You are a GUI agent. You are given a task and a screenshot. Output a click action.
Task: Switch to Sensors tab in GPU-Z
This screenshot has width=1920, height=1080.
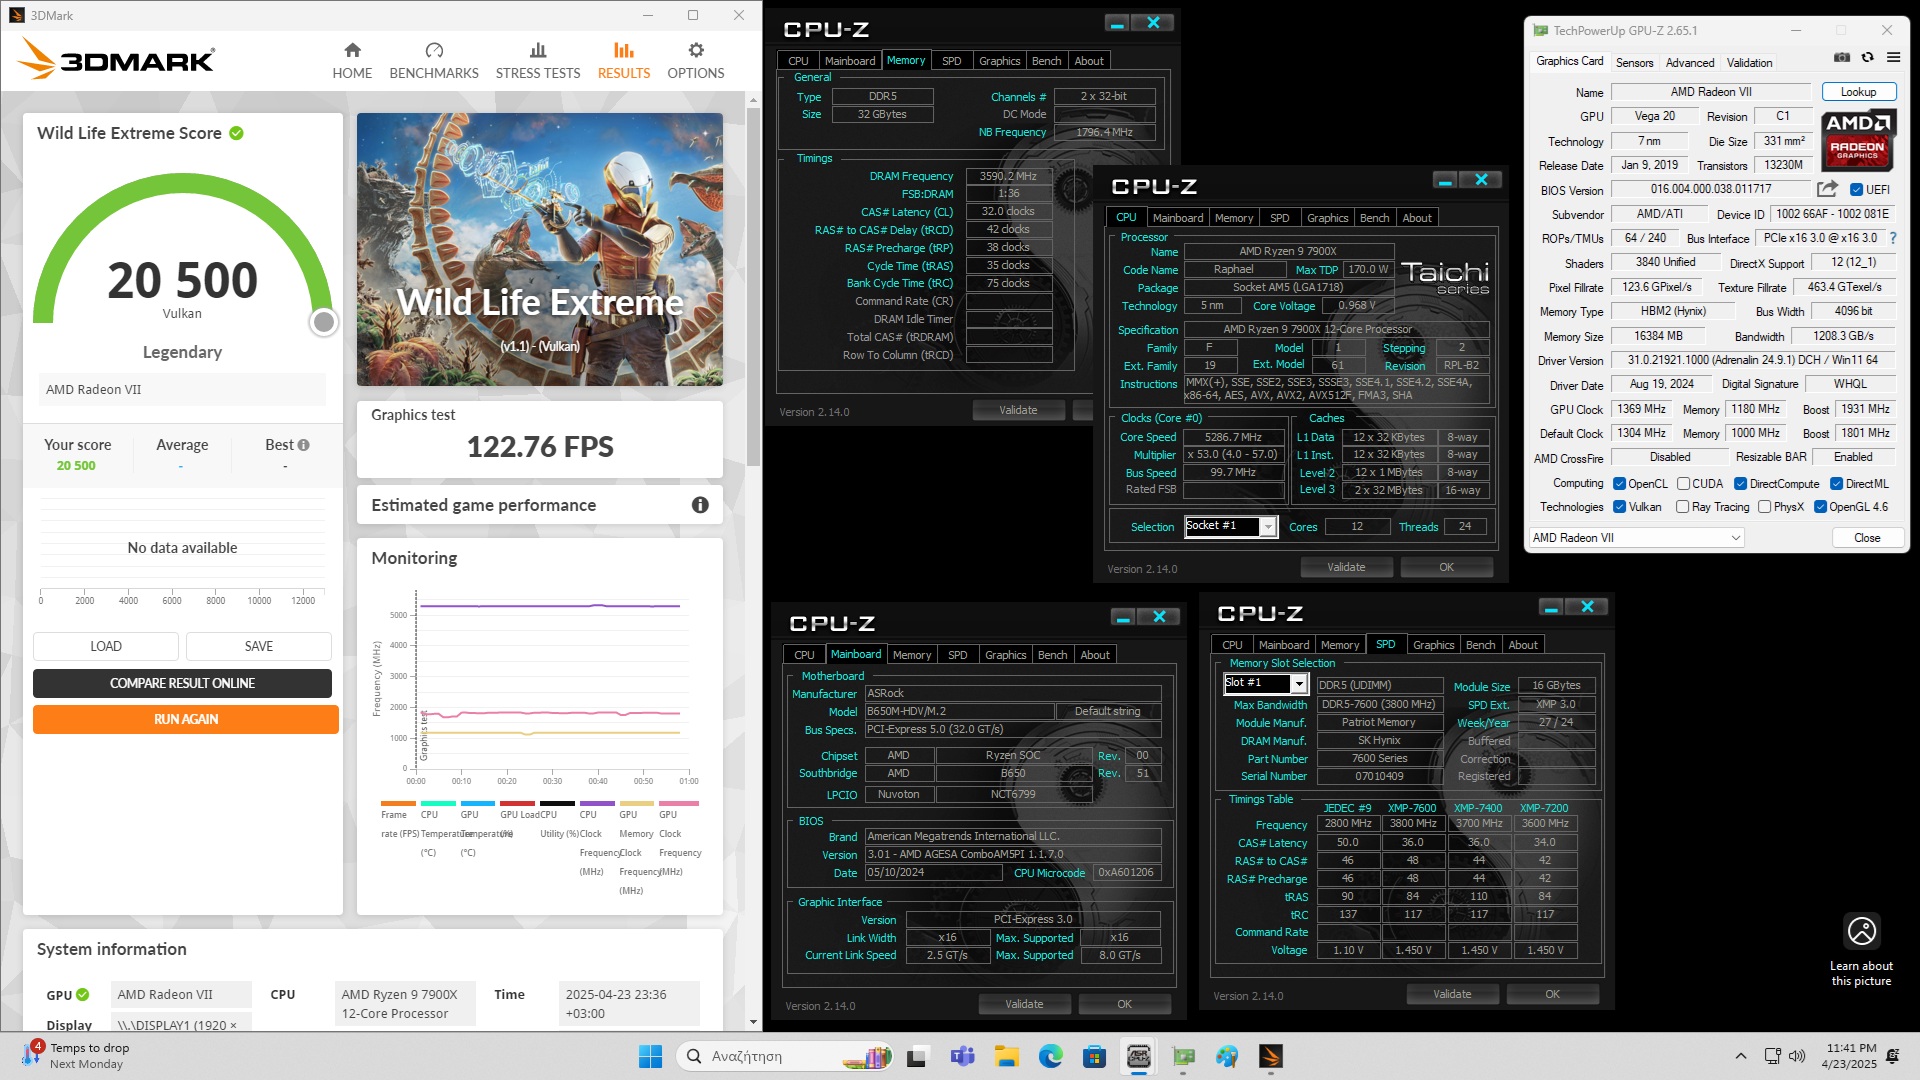tap(1634, 62)
